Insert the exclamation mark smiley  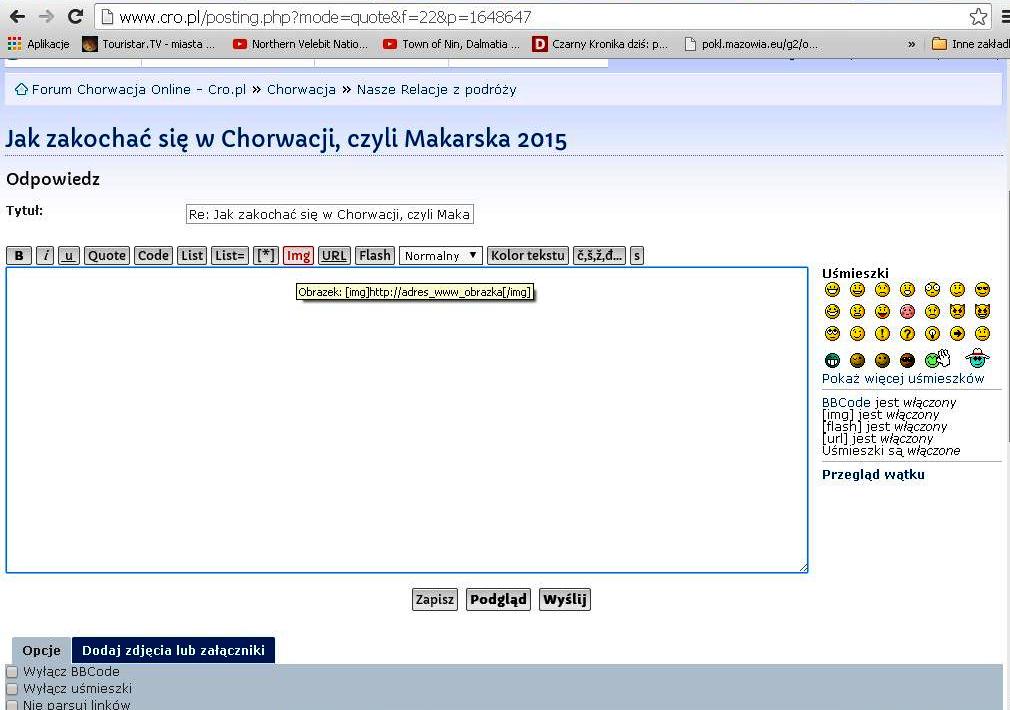coord(882,334)
